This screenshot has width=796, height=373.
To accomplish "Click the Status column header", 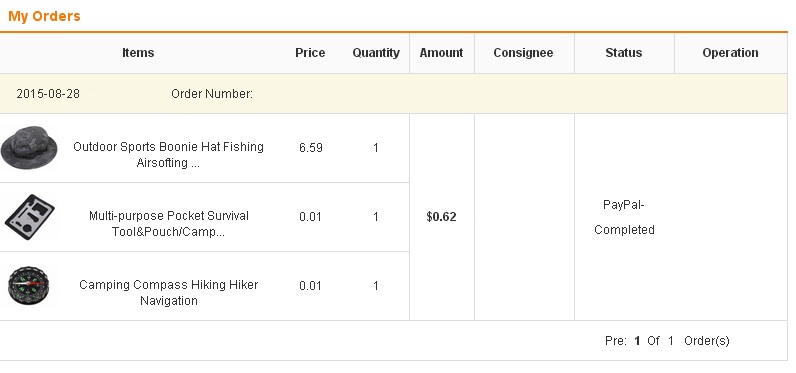I will click(x=623, y=53).
